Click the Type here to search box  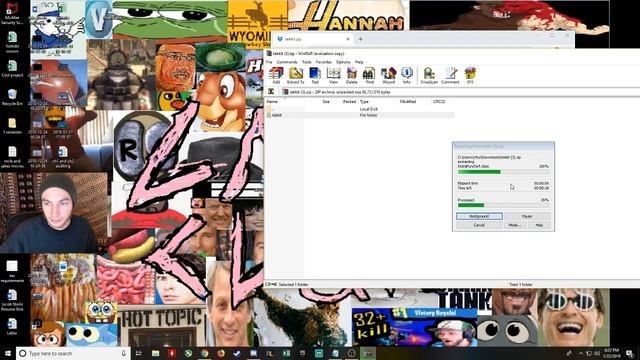(73, 353)
